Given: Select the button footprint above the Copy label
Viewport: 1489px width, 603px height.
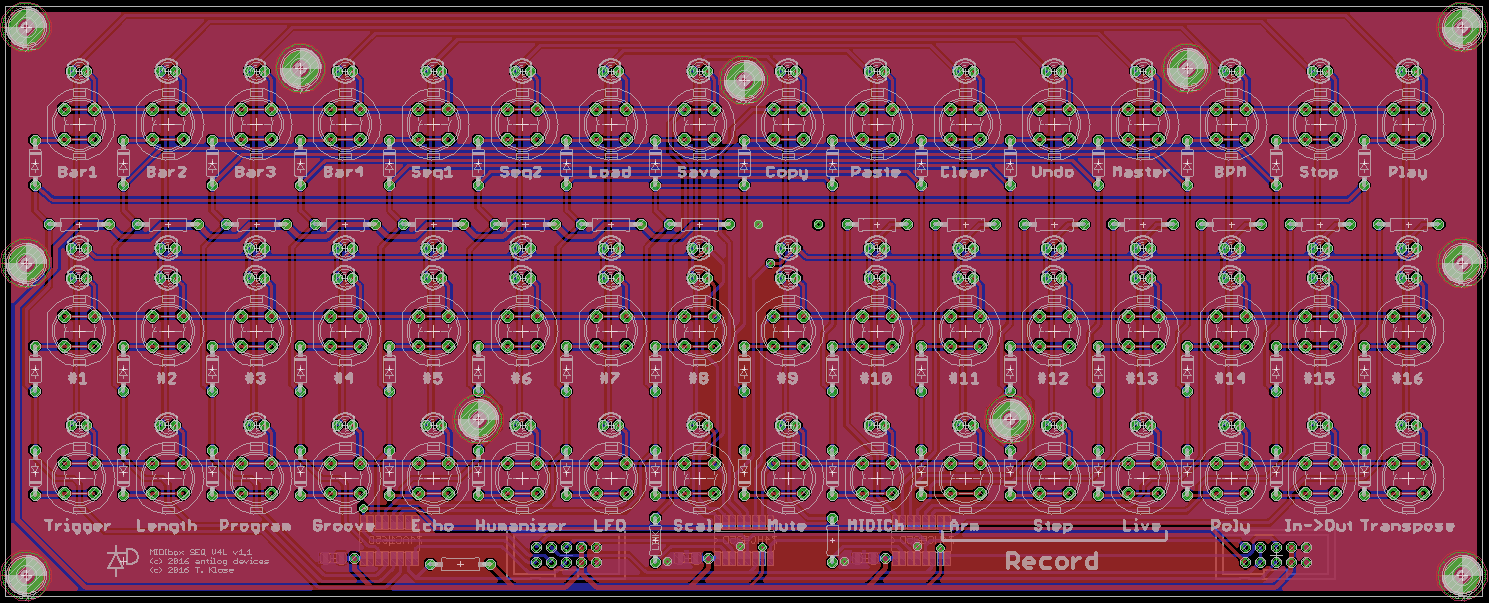Looking at the screenshot, I should [x=787, y=124].
